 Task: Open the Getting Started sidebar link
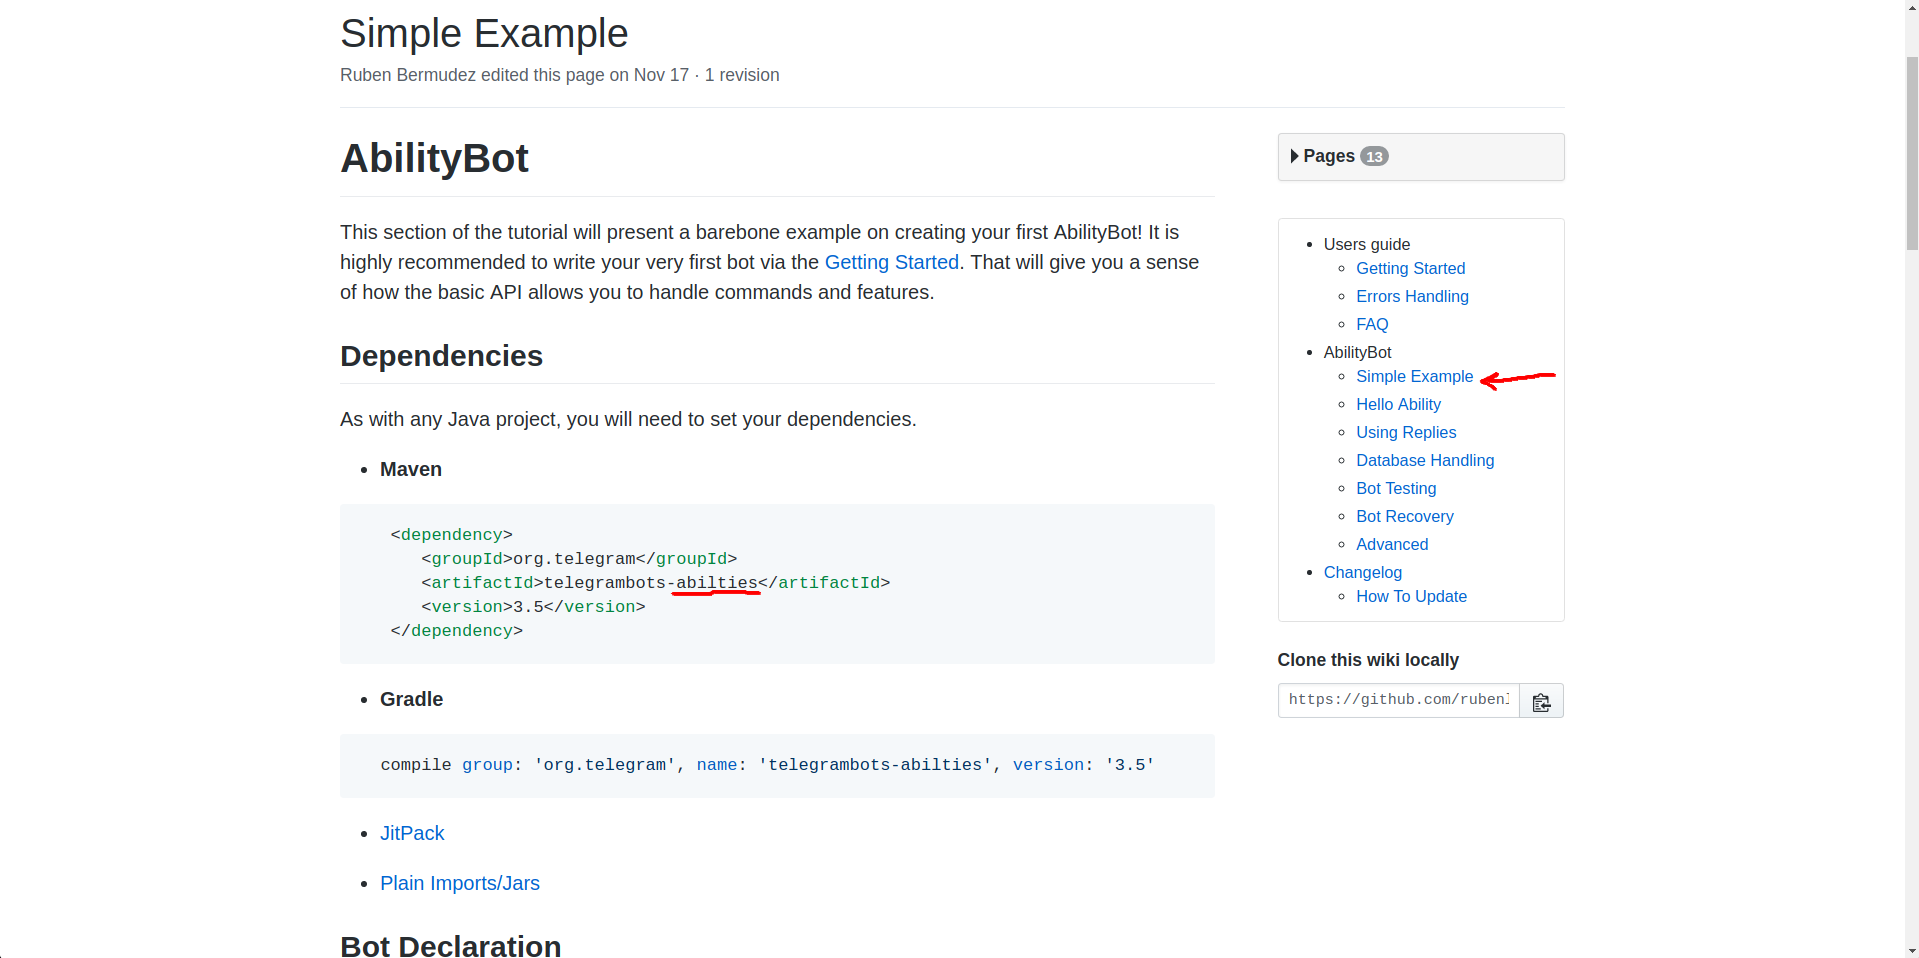point(1410,268)
